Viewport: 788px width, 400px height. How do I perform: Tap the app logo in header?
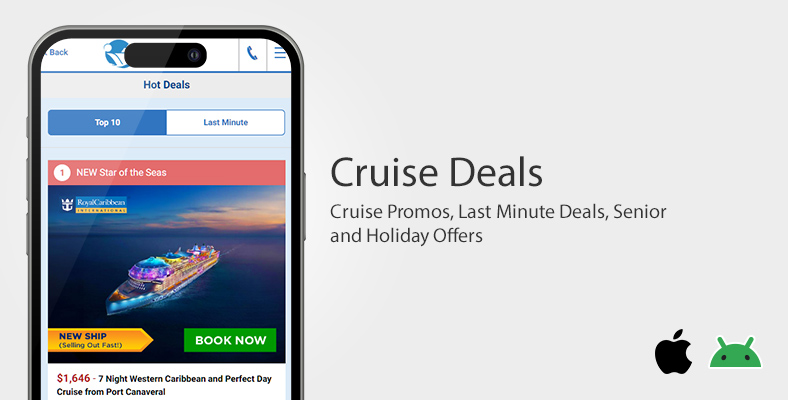(114, 54)
